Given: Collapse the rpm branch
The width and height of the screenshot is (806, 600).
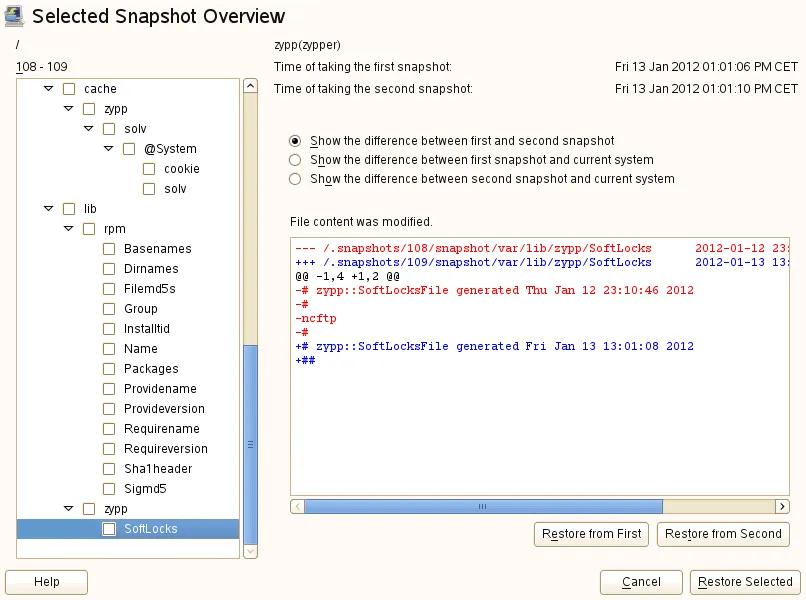Looking at the screenshot, I should [x=67, y=228].
